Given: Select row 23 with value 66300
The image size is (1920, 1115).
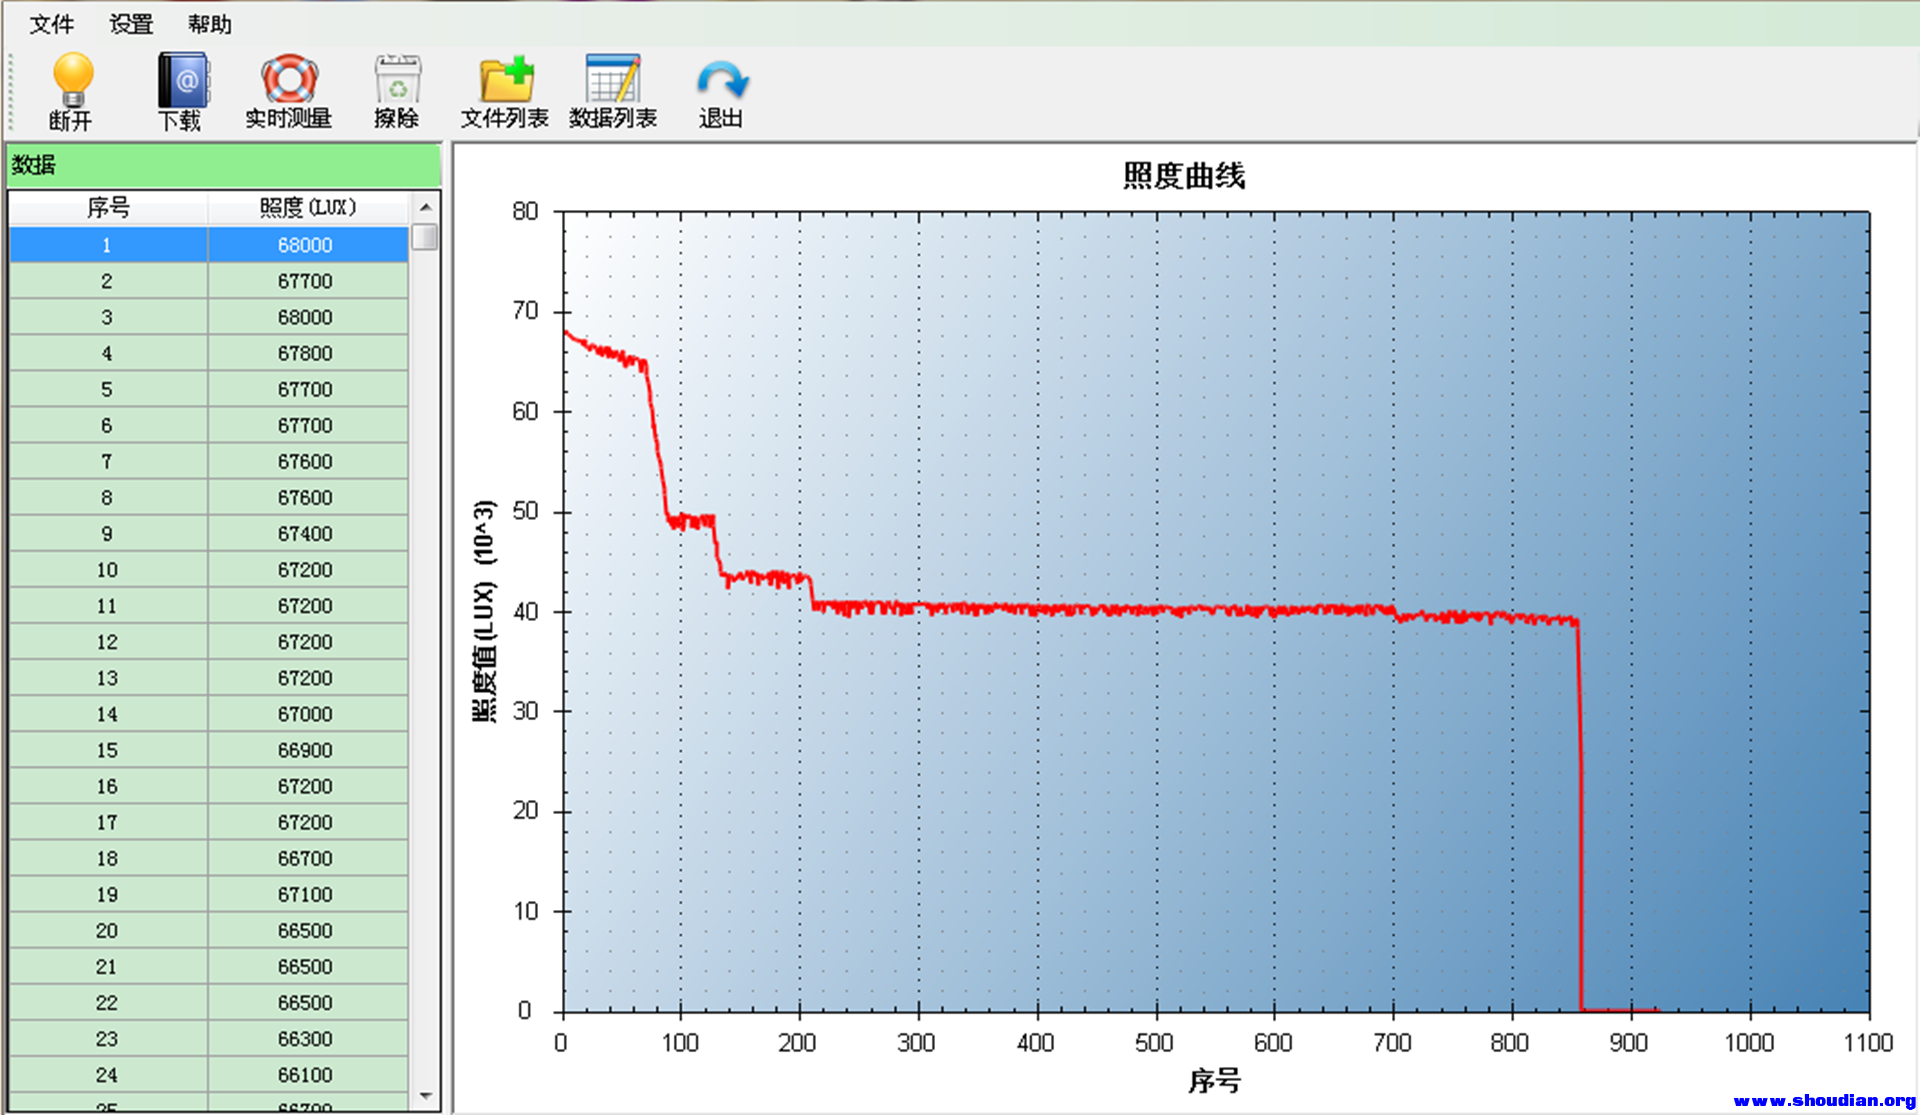Looking at the screenshot, I should [209, 1039].
